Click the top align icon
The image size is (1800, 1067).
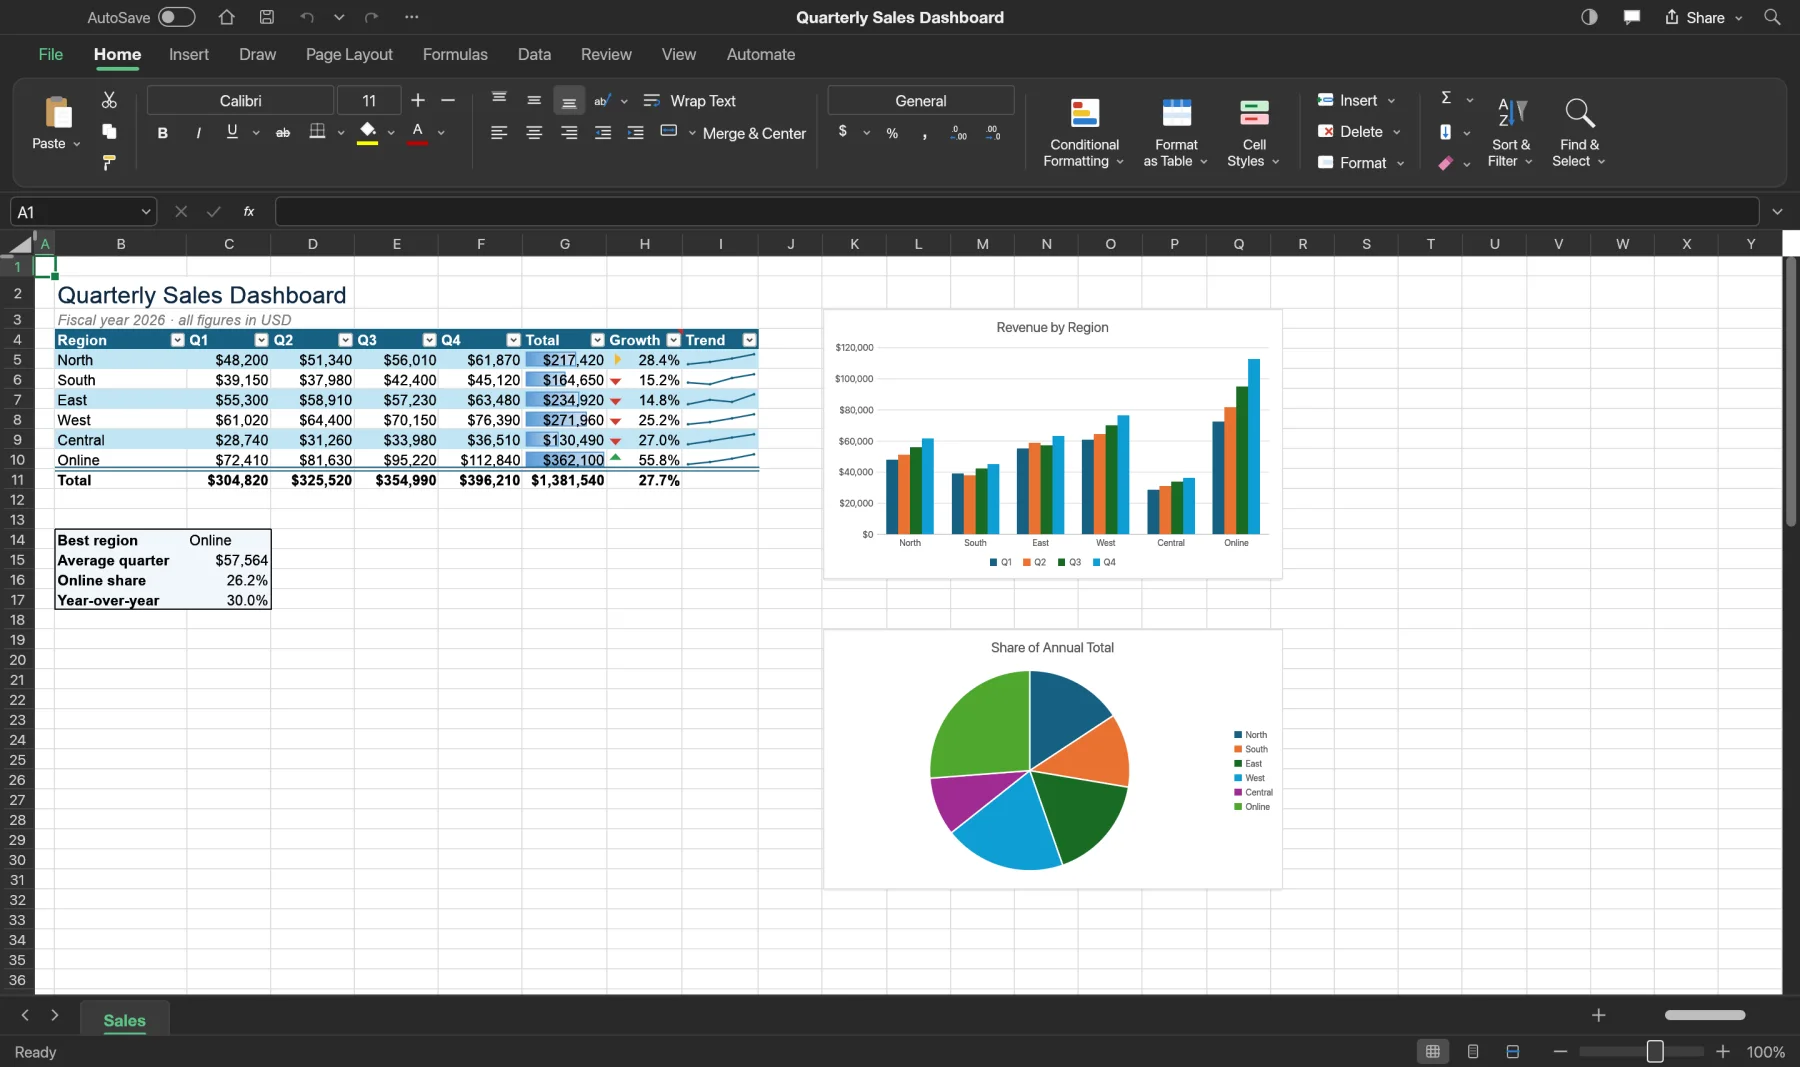click(x=499, y=100)
